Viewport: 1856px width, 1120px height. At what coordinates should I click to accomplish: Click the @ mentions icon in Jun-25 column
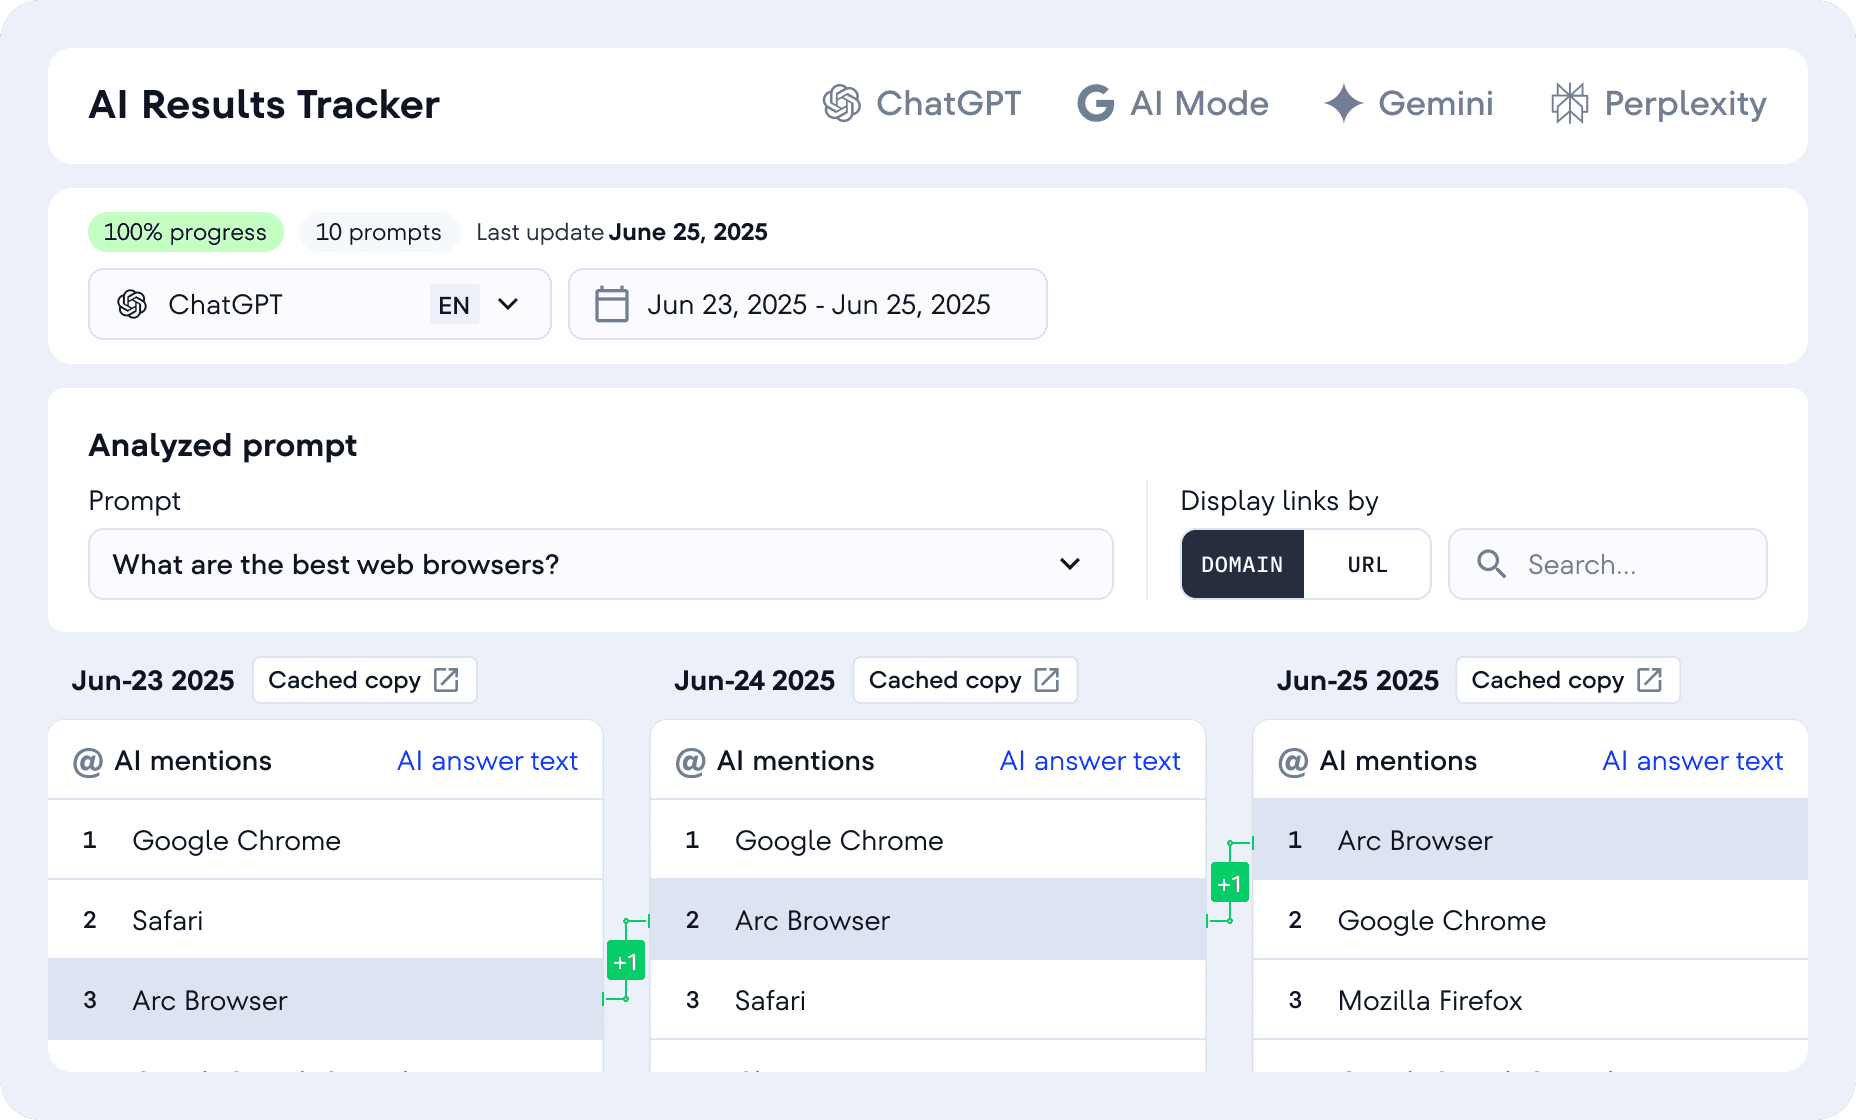(1293, 762)
